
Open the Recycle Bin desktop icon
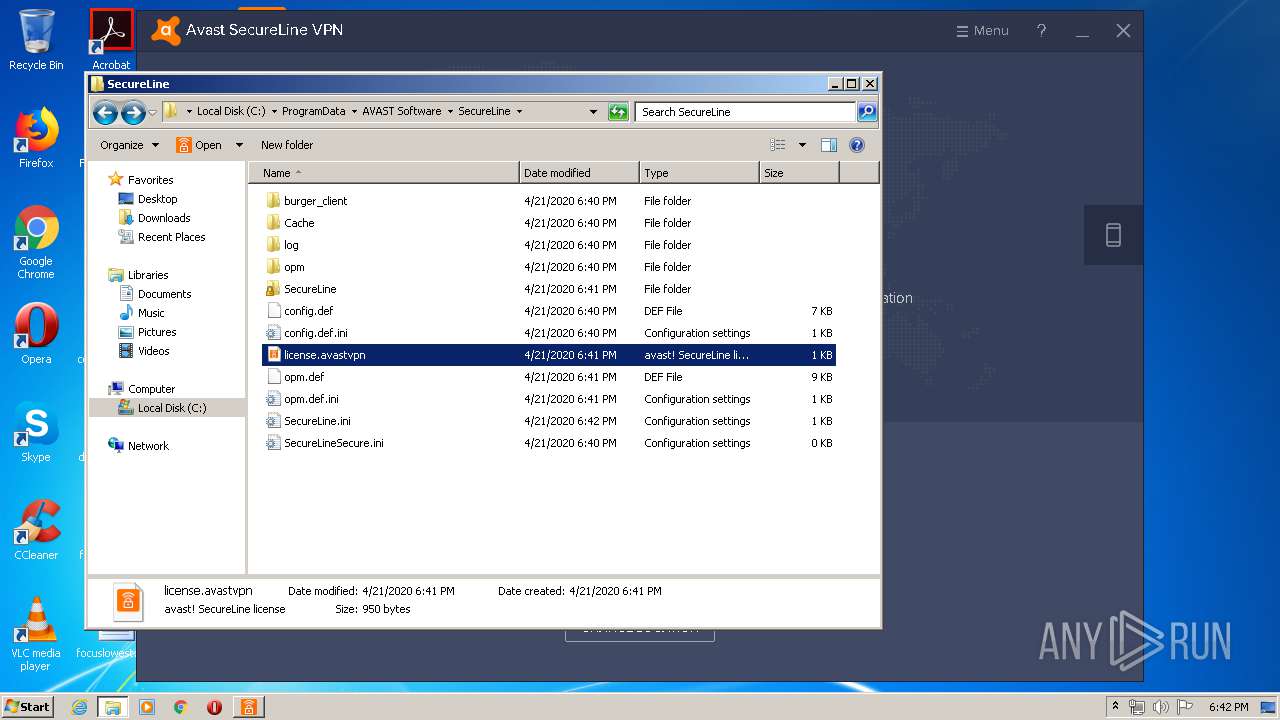tap(36, 40)
